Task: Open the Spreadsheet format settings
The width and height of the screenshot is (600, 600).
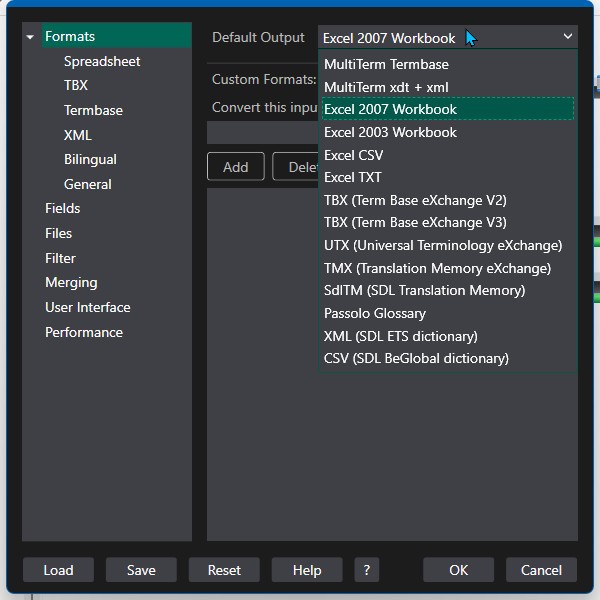Action: pos(102,61)
